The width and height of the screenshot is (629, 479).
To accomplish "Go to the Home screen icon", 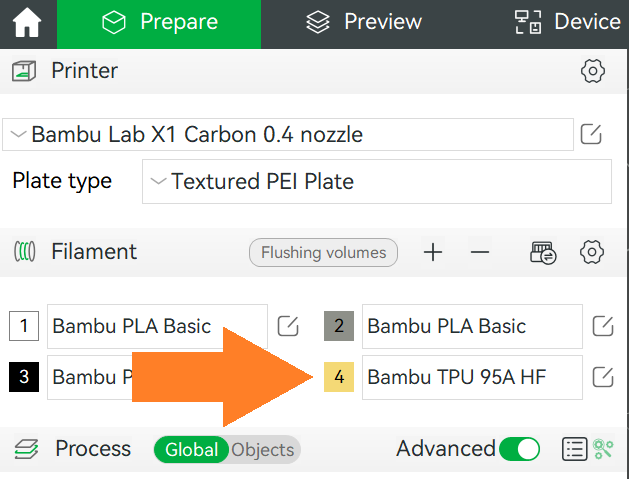I will 27,23.
